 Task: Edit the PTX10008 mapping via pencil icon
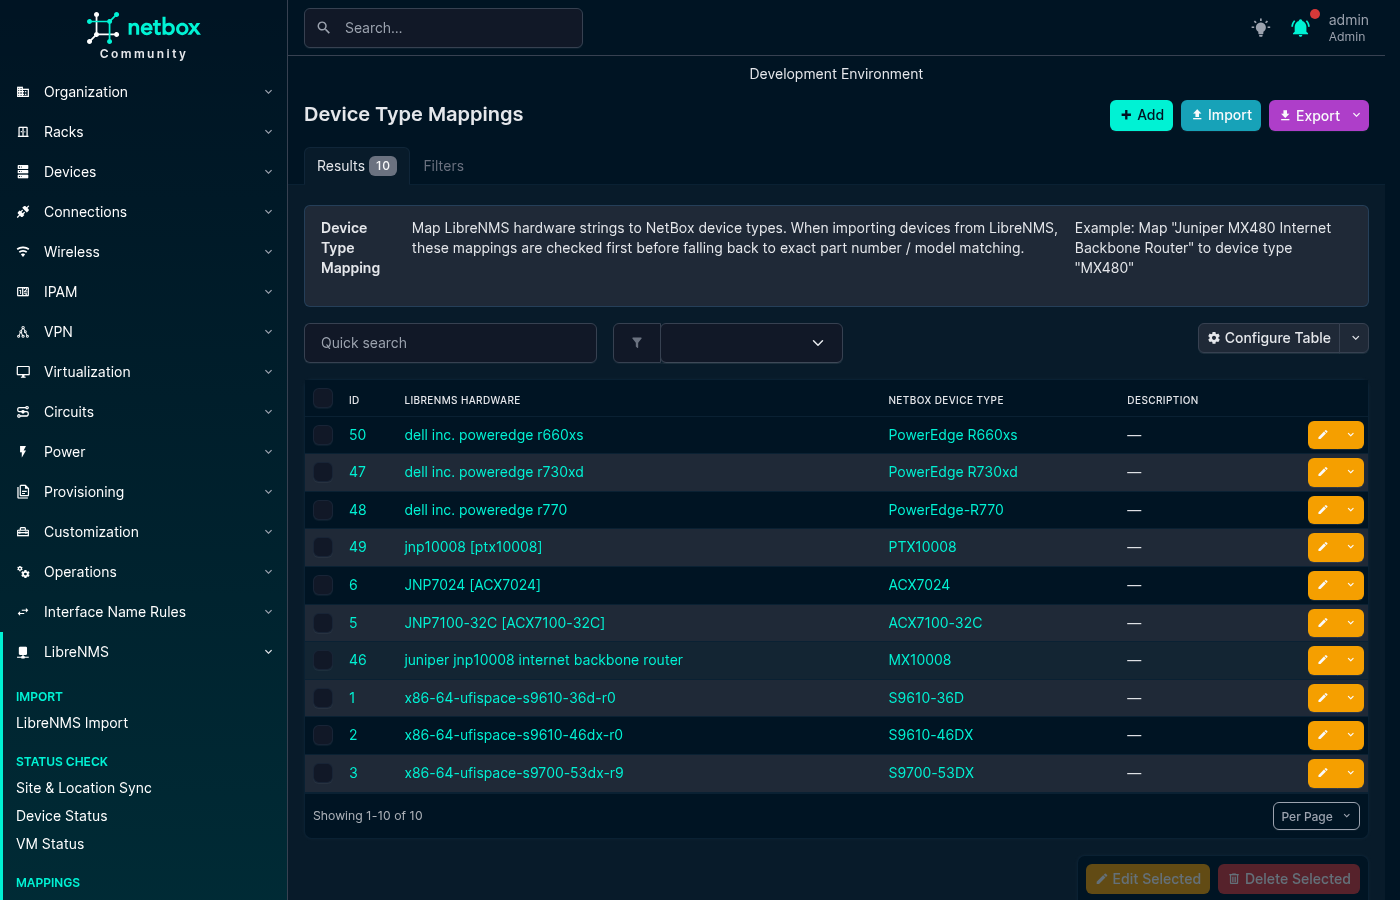(x=1323, y=547)
